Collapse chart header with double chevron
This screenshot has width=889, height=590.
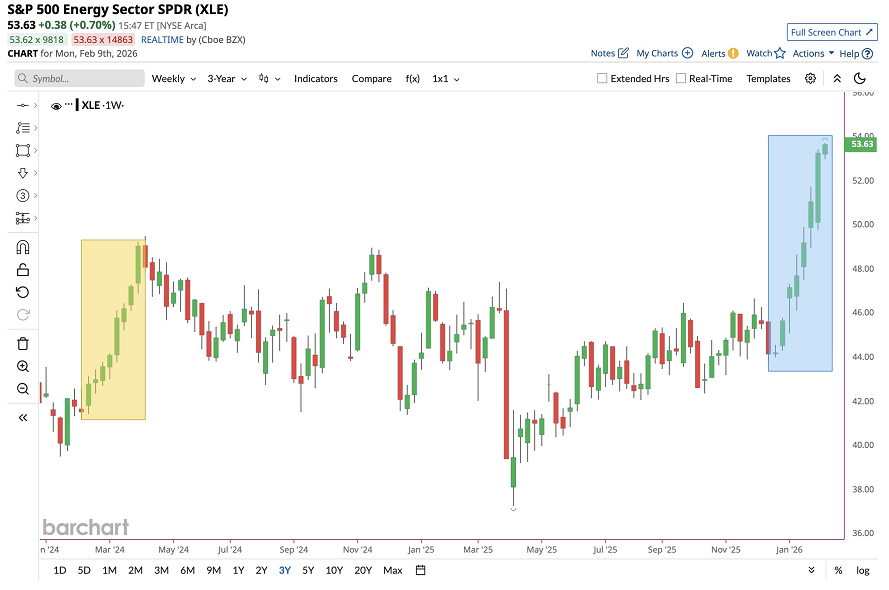click(837, 78)
